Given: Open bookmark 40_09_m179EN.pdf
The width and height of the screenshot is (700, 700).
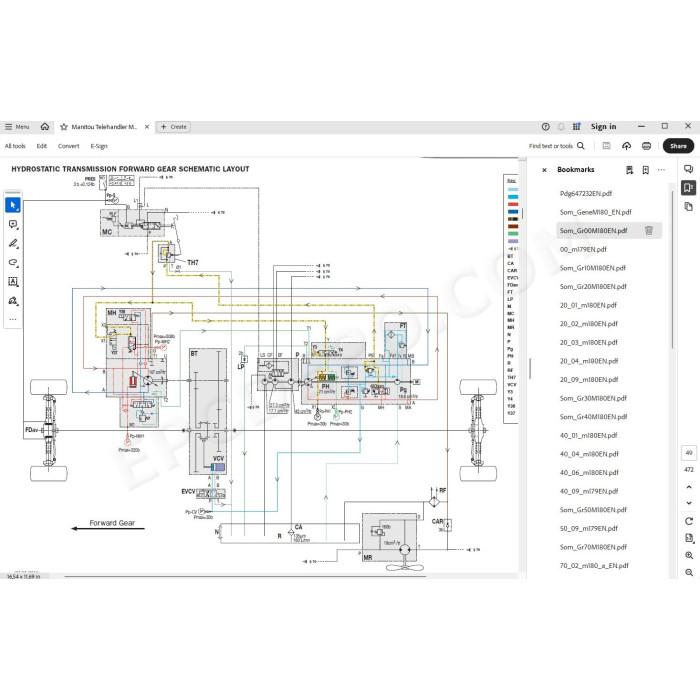Looking at the screenshot, I should [x=589, y=491].
